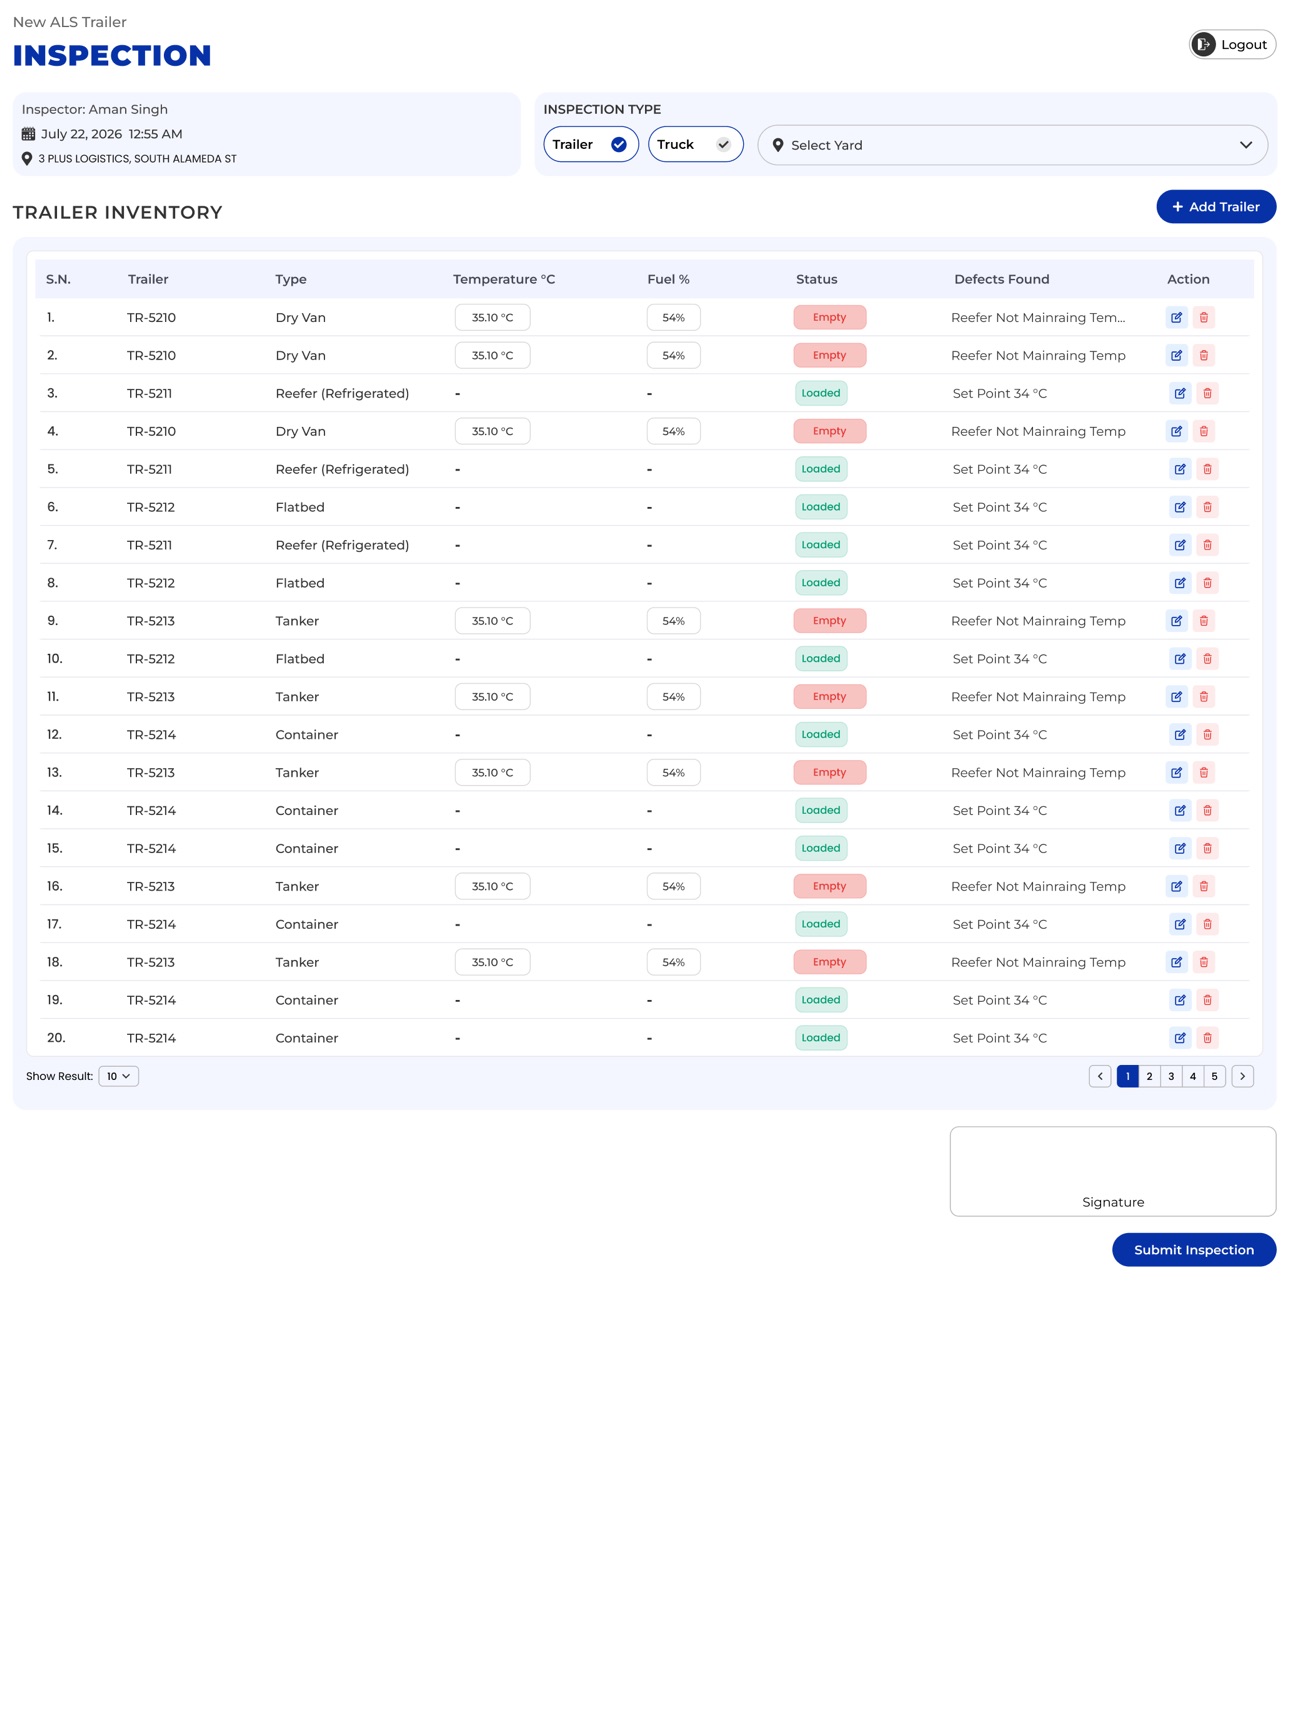Click the Logout button
Viewport: 1290px width, 1720px height.
1232,44
